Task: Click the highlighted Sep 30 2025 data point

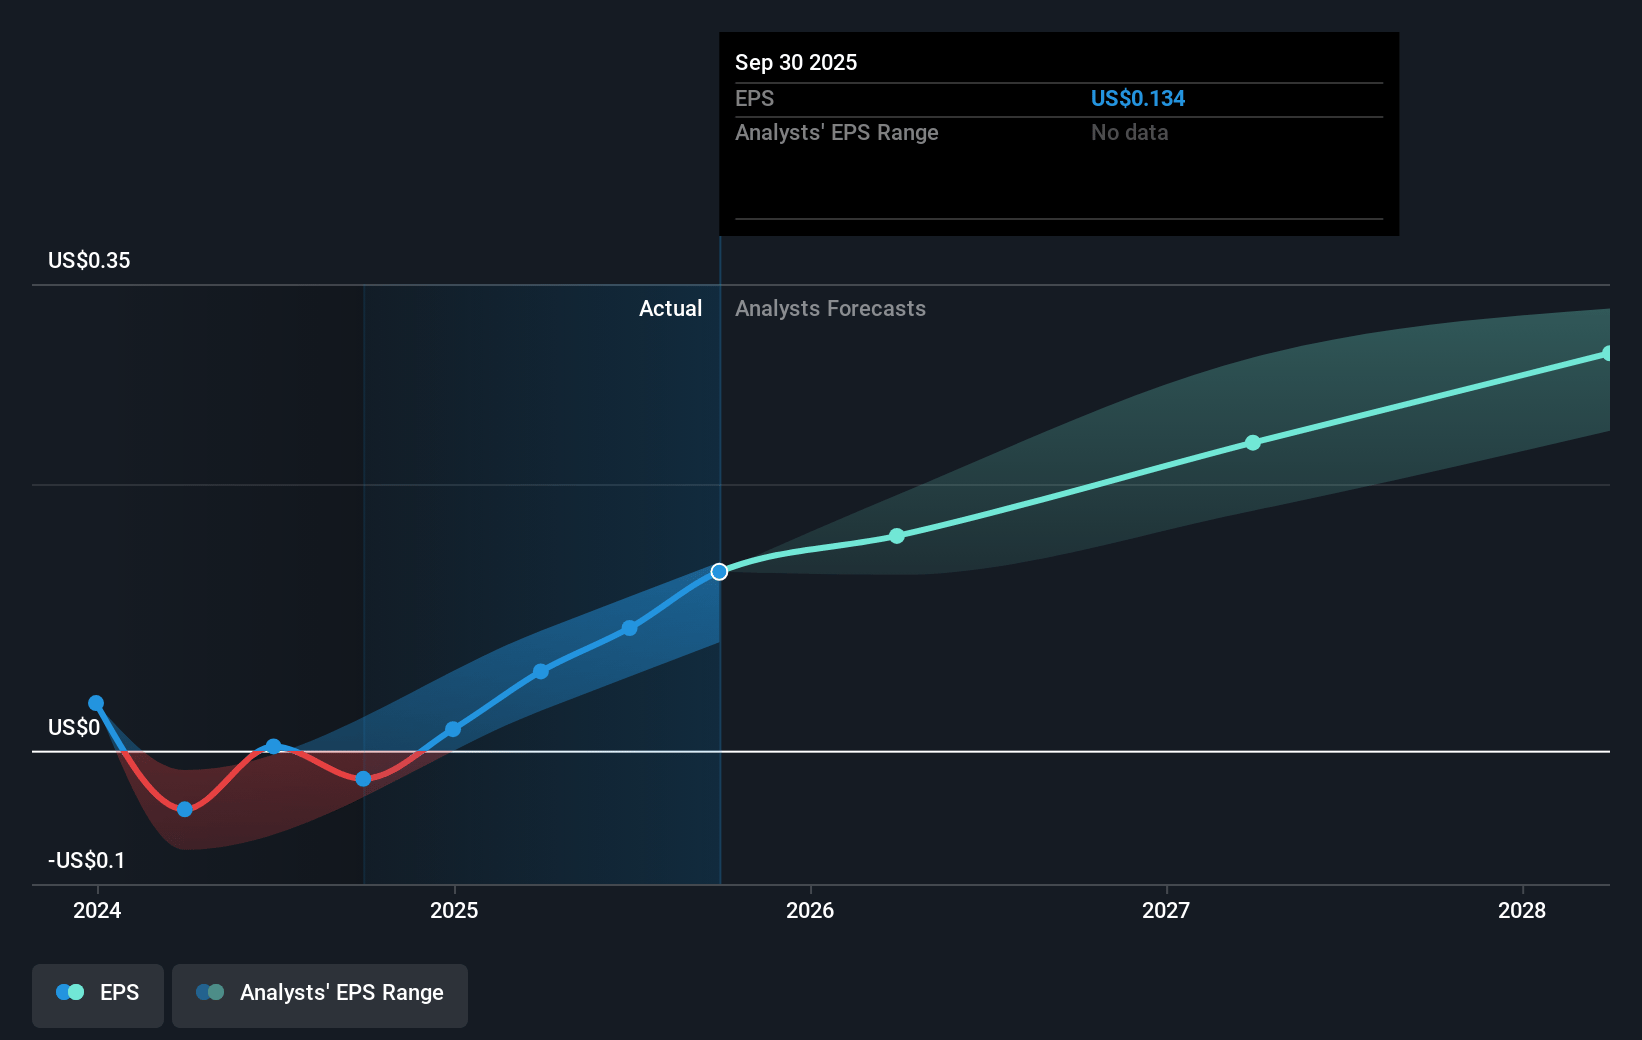Action: (719, 572)
